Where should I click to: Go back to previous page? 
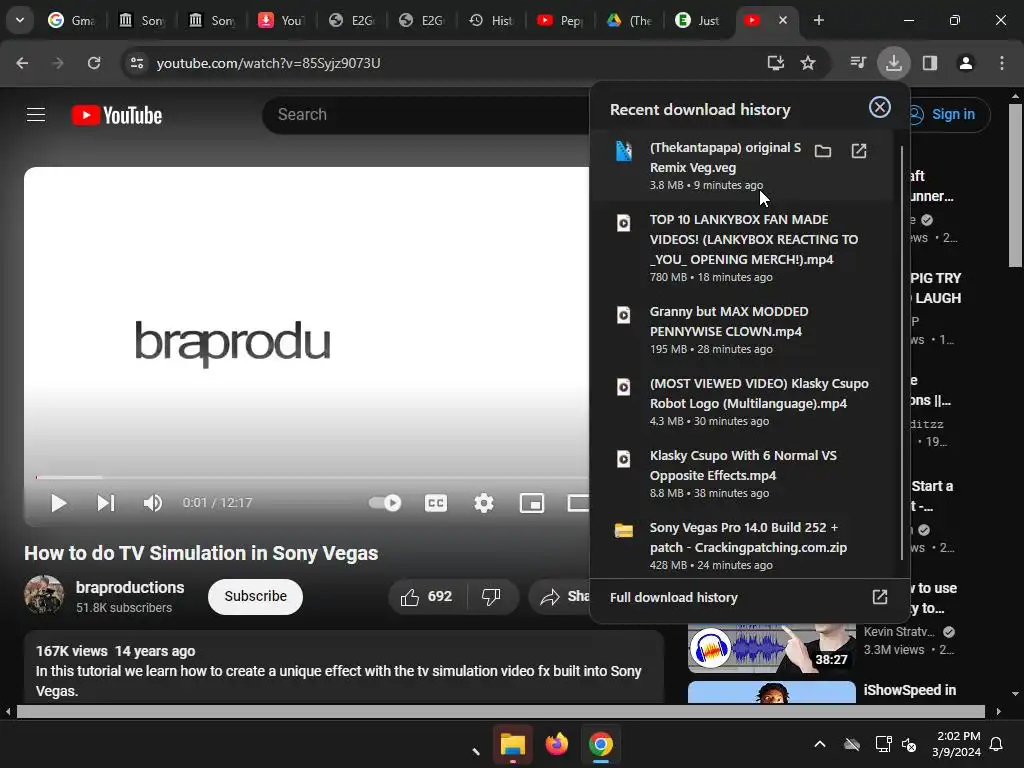tap(22, 63)
